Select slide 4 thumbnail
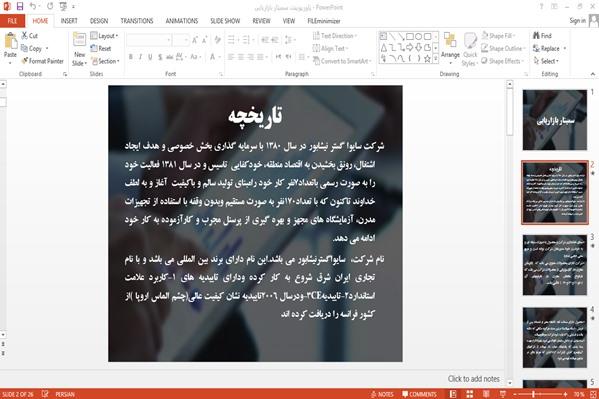599x399 pixels. 555,337
